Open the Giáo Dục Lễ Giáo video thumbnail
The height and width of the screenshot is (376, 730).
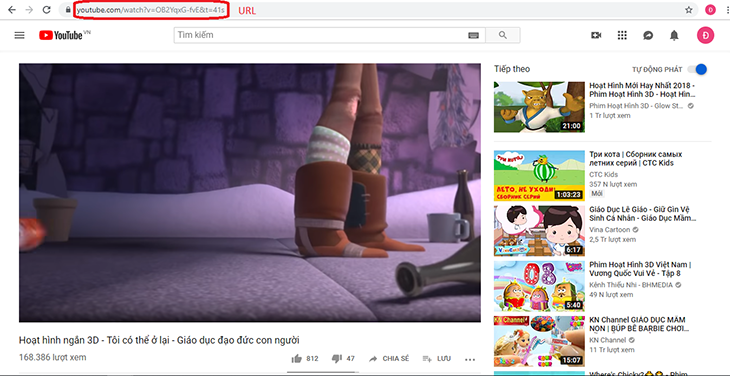tap(539, 231)
